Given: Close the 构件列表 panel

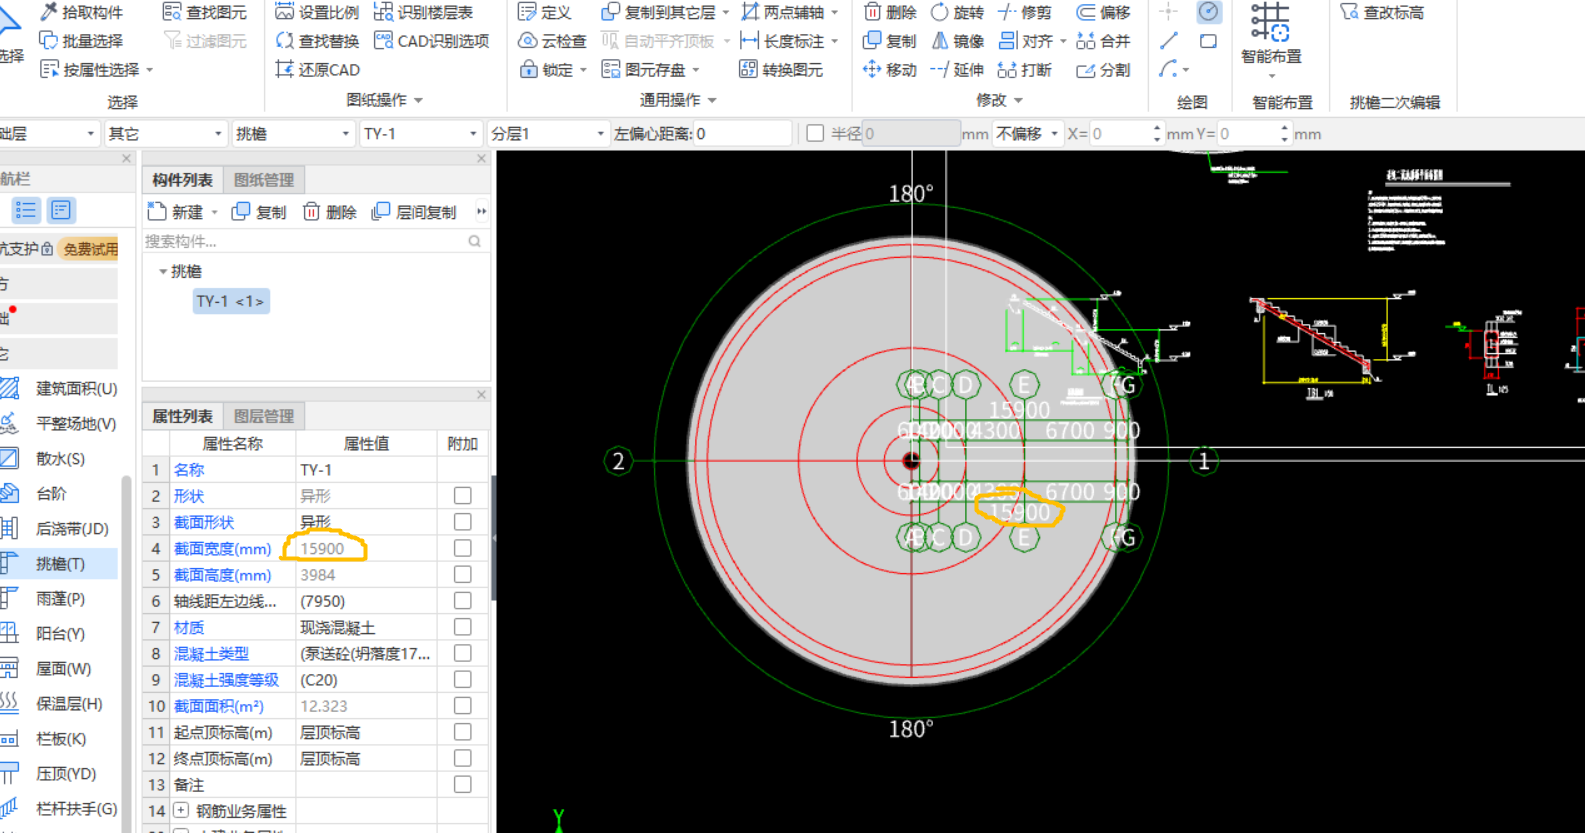Looking at the screenshot, I should click(x=481, y=159).
